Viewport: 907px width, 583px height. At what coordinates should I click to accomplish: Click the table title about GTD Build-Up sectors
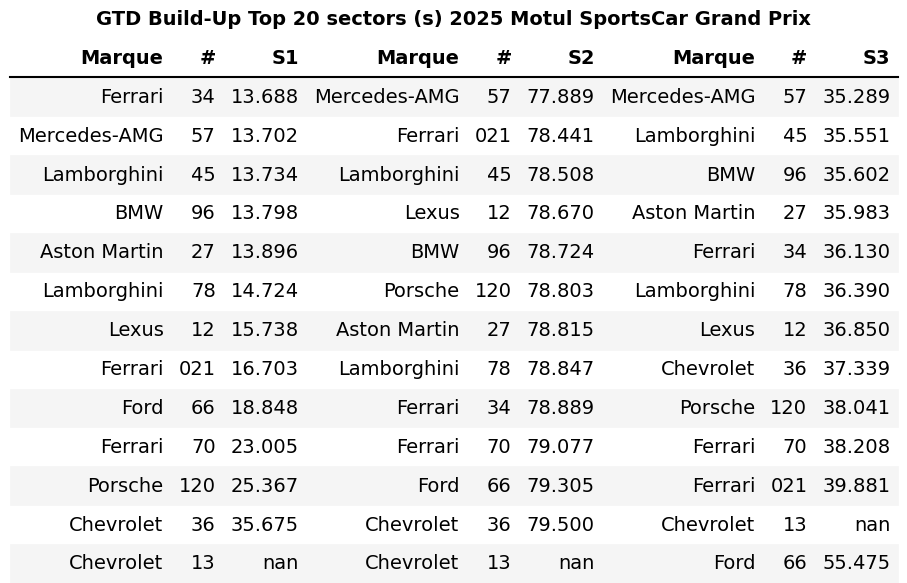pos(453,19)
